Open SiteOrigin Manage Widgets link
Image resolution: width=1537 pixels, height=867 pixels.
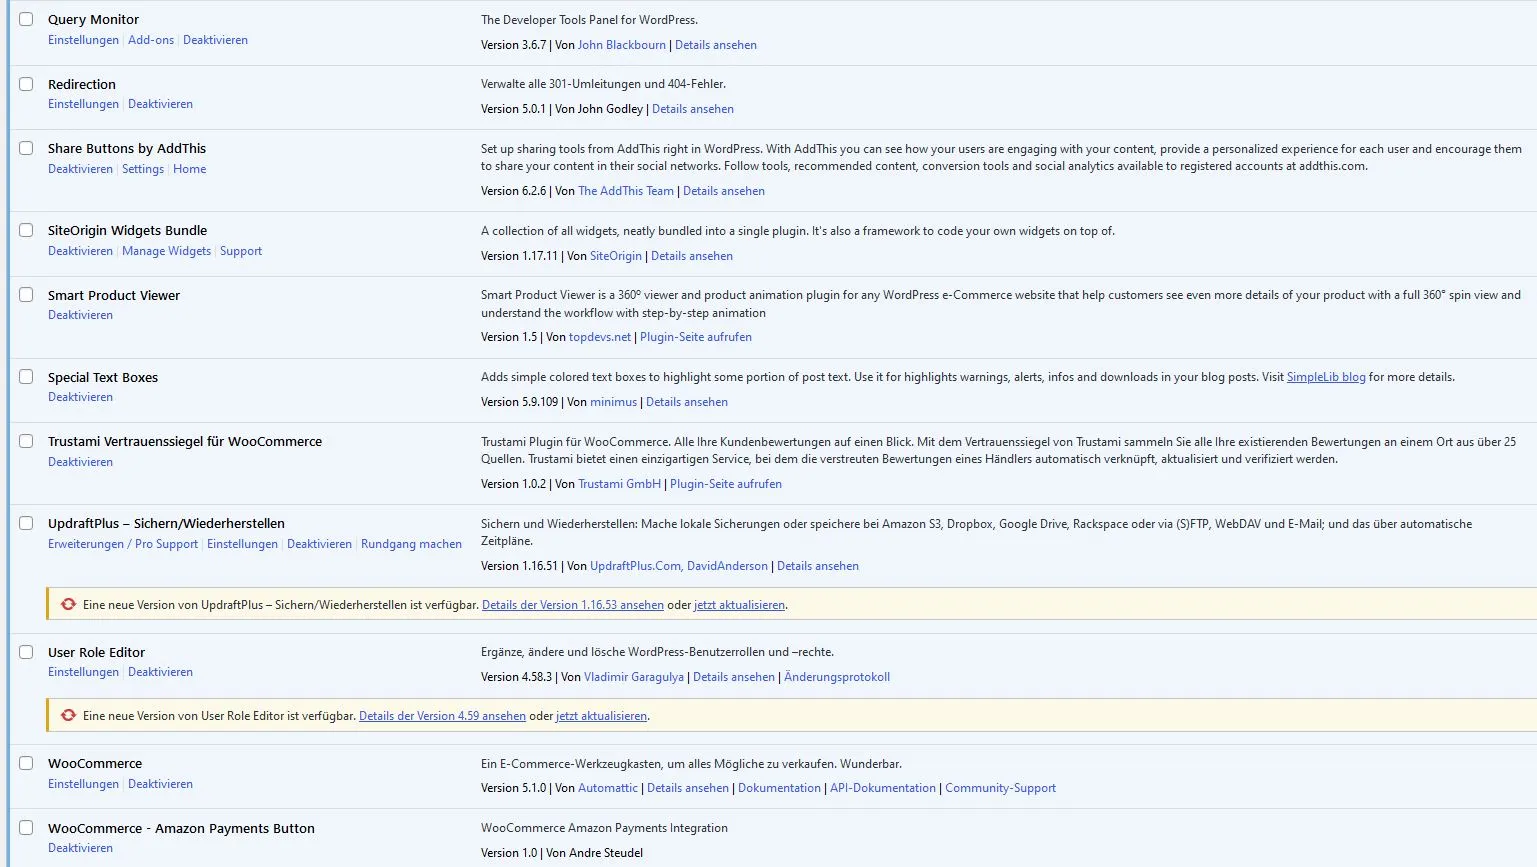point(166,251)
